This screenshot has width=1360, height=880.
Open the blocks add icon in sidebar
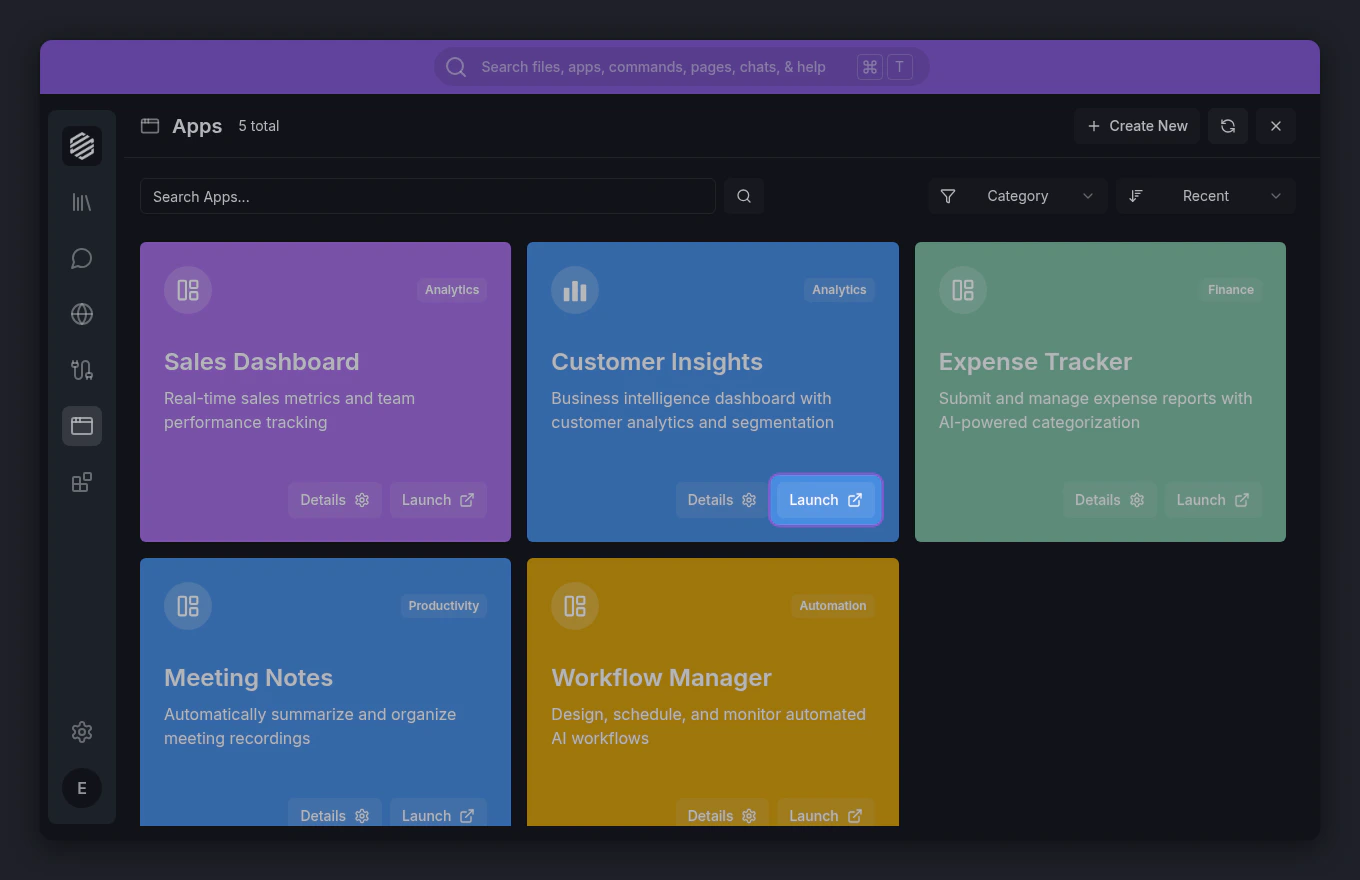click(x=82, y=483)
